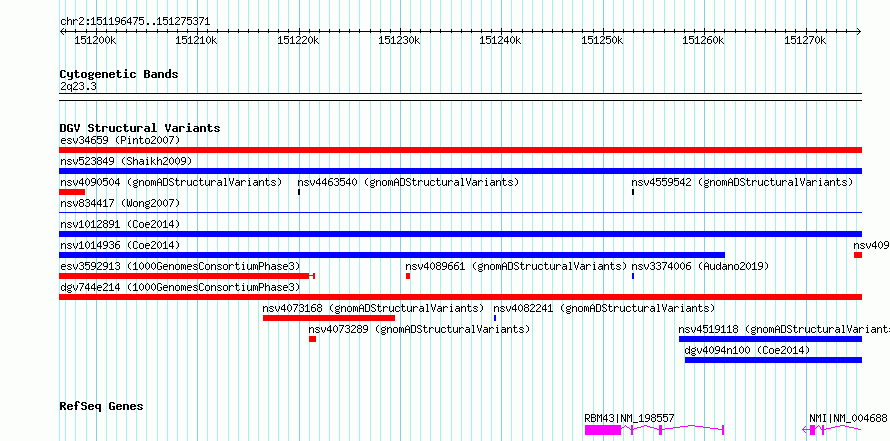
Task: Open nsv4082241 gnomAD variant label
Action: point(604,308)
